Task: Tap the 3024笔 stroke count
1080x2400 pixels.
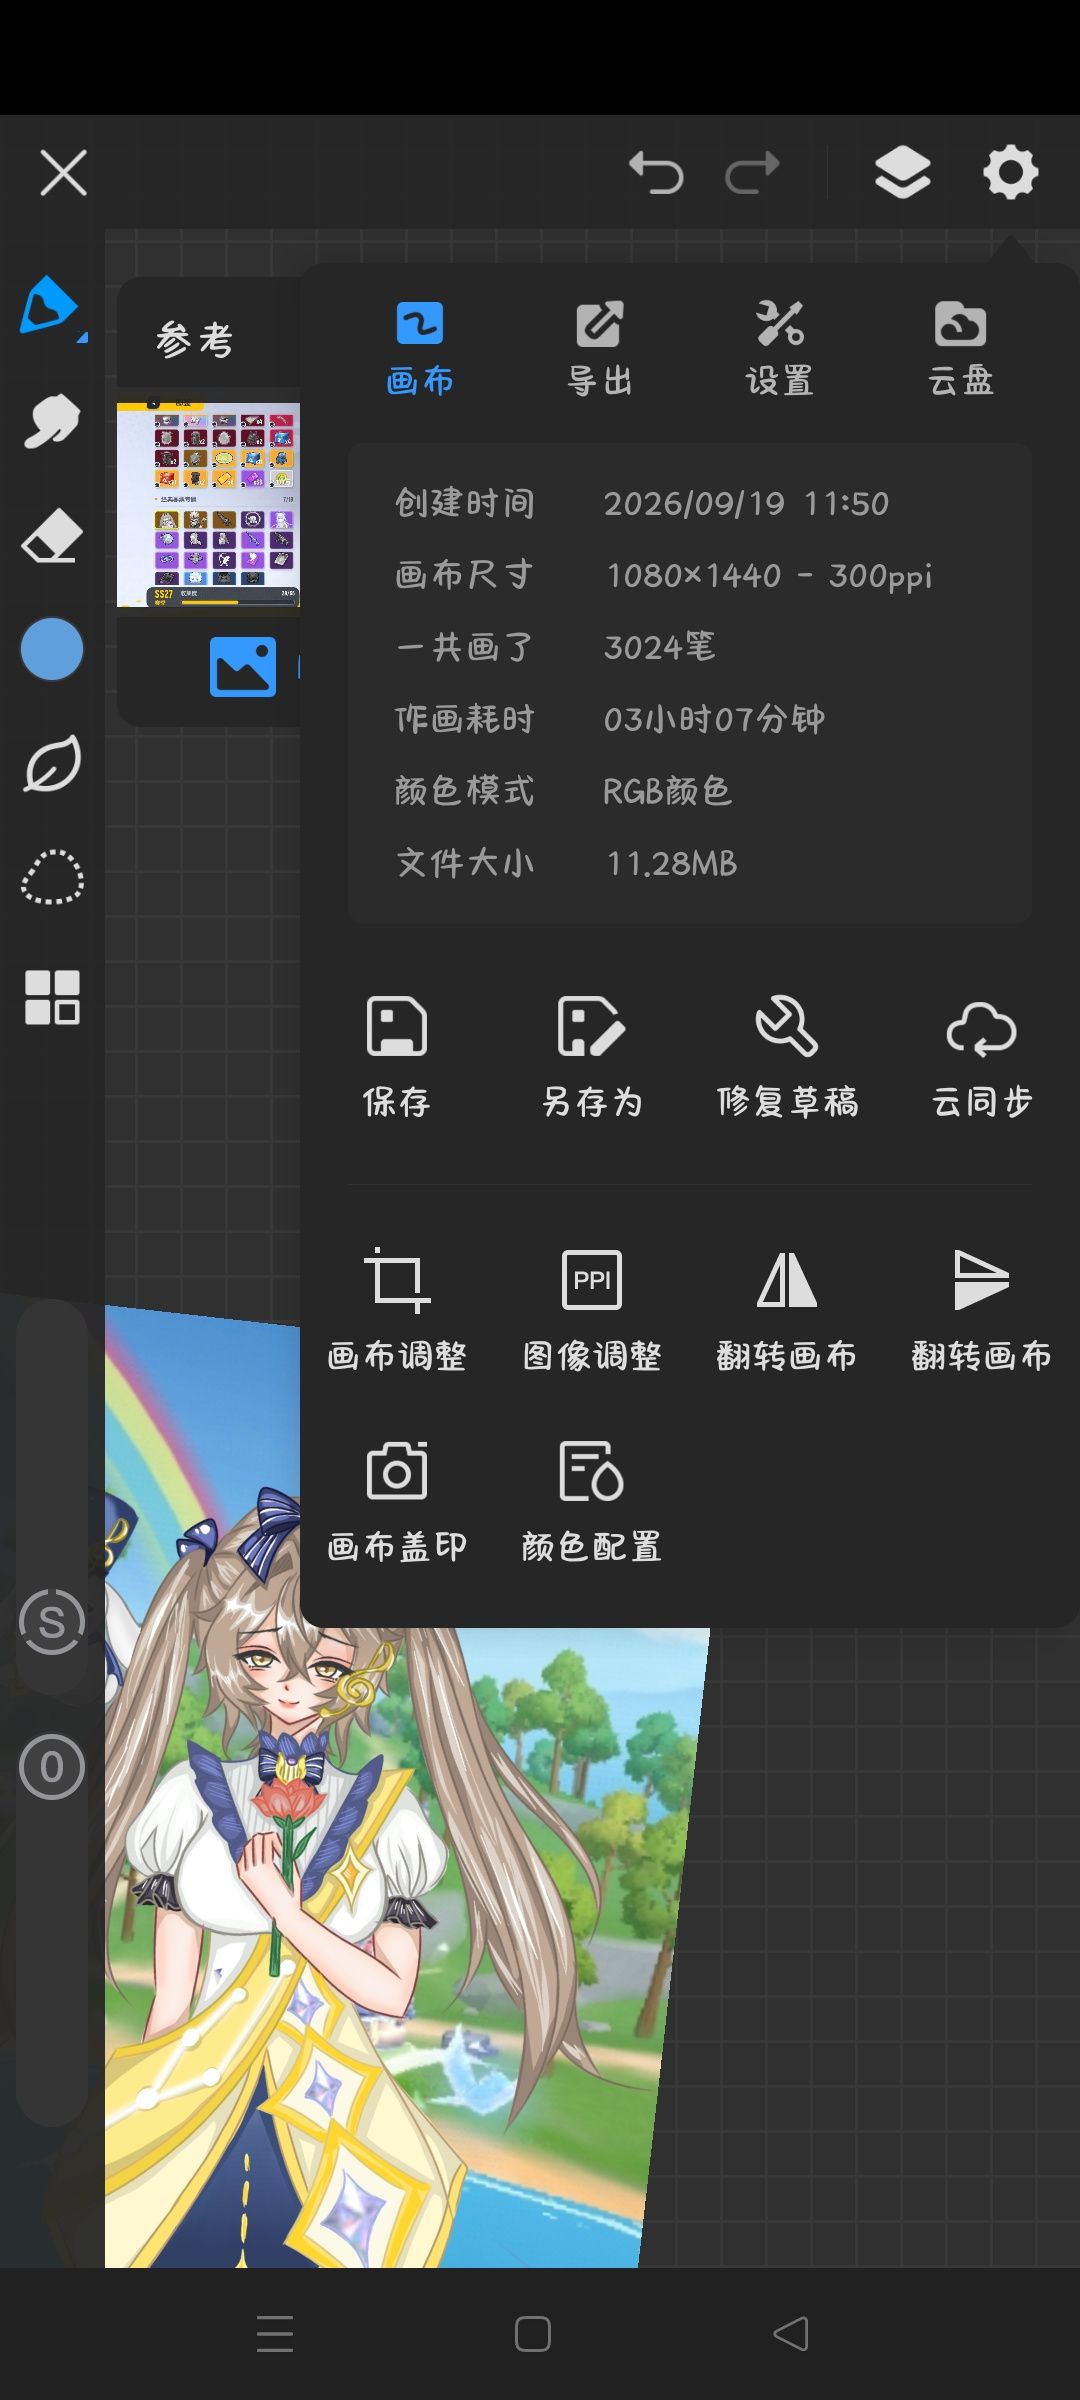Action: pos(660,647)
